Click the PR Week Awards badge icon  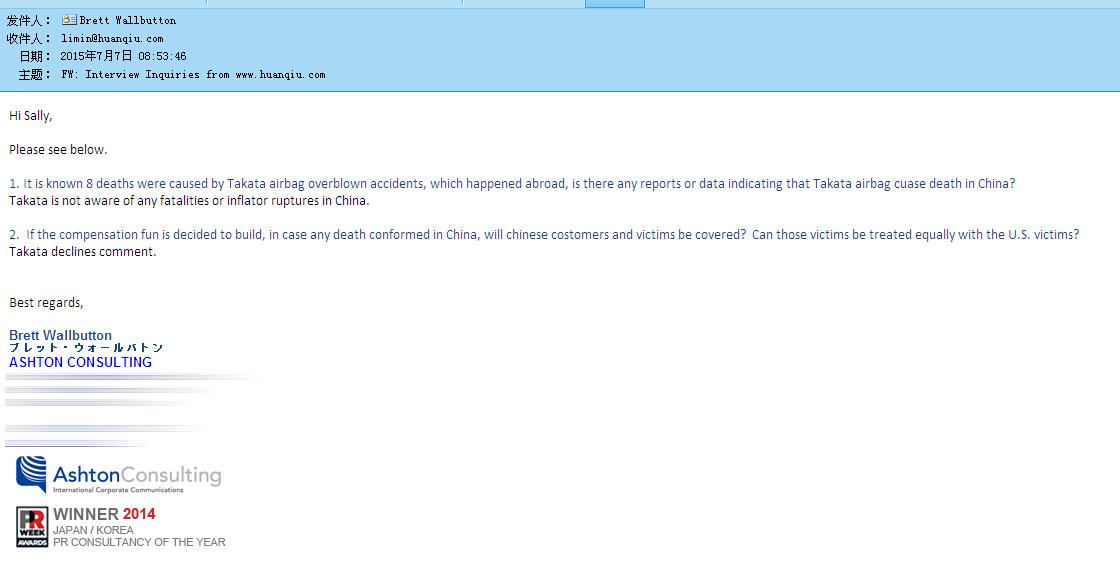click(x=32, y=527)
